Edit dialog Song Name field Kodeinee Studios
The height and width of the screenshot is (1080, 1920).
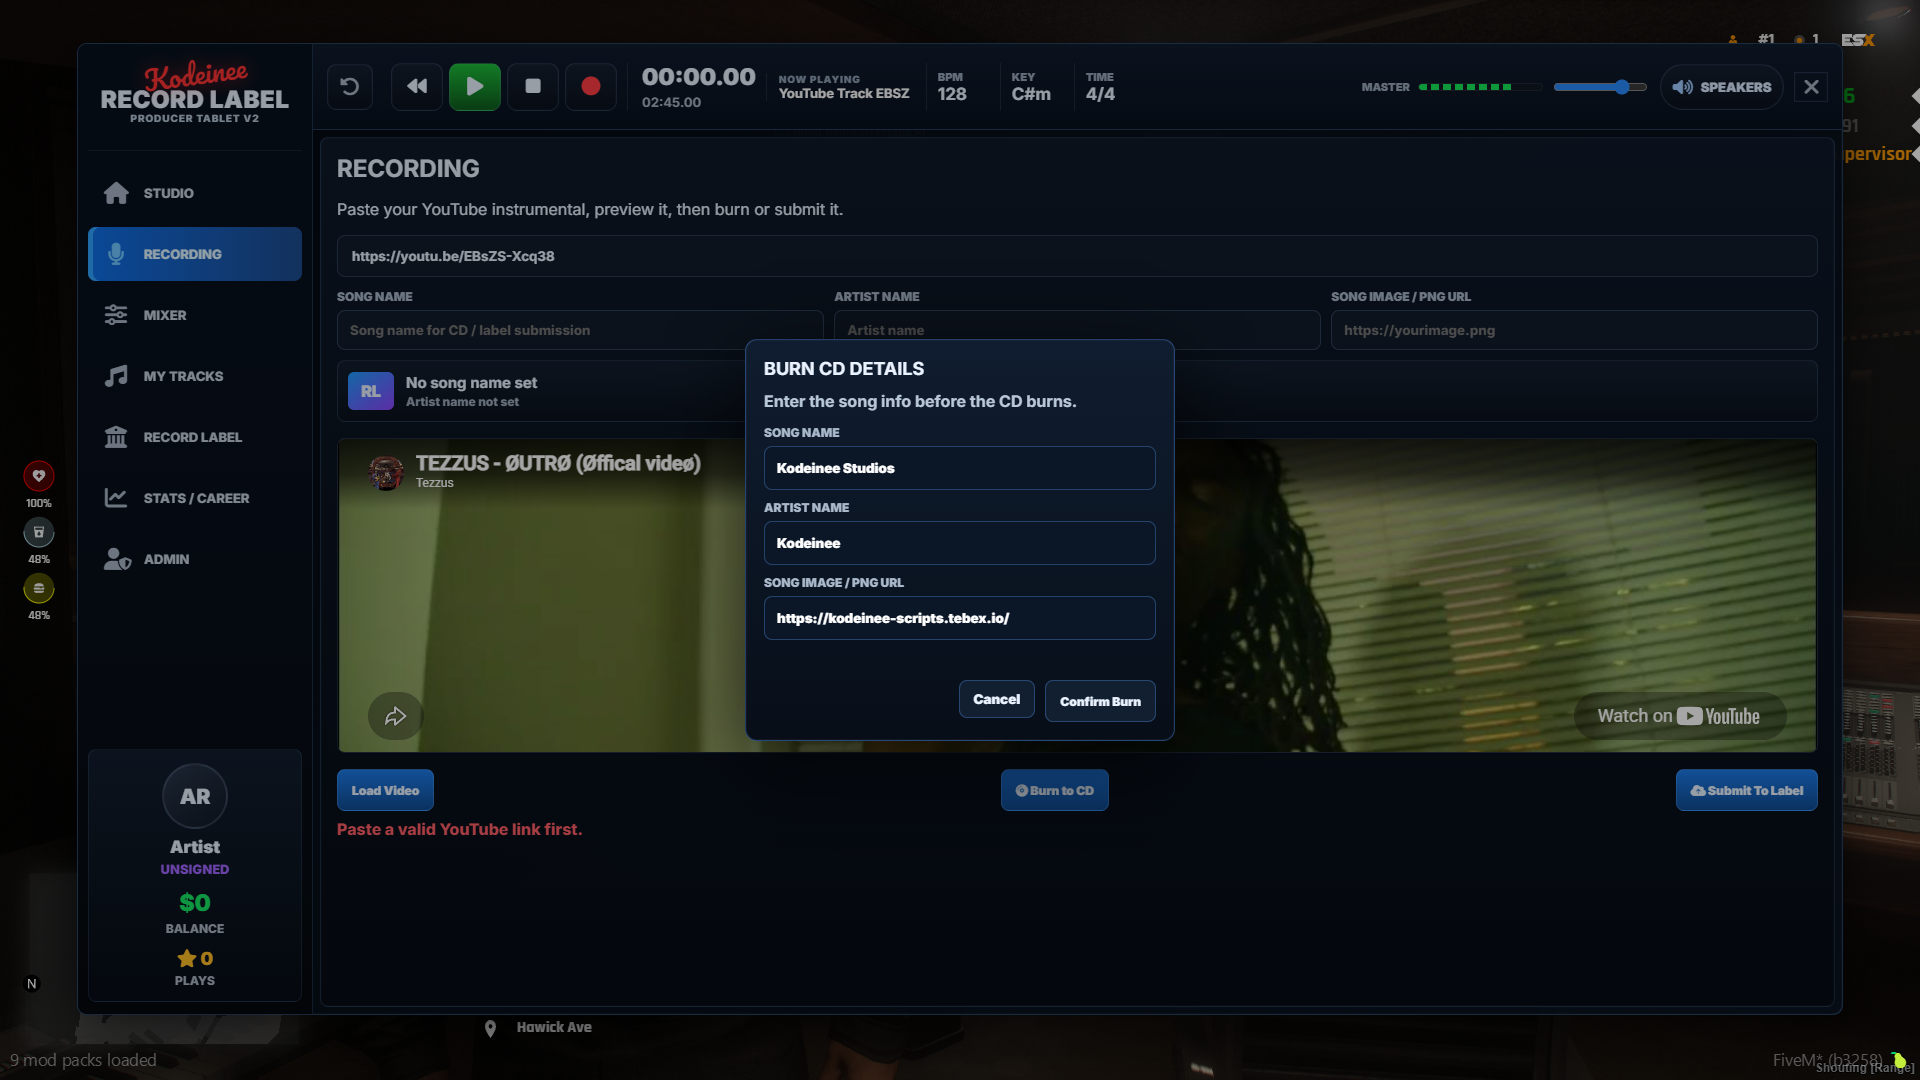point(959,468)
